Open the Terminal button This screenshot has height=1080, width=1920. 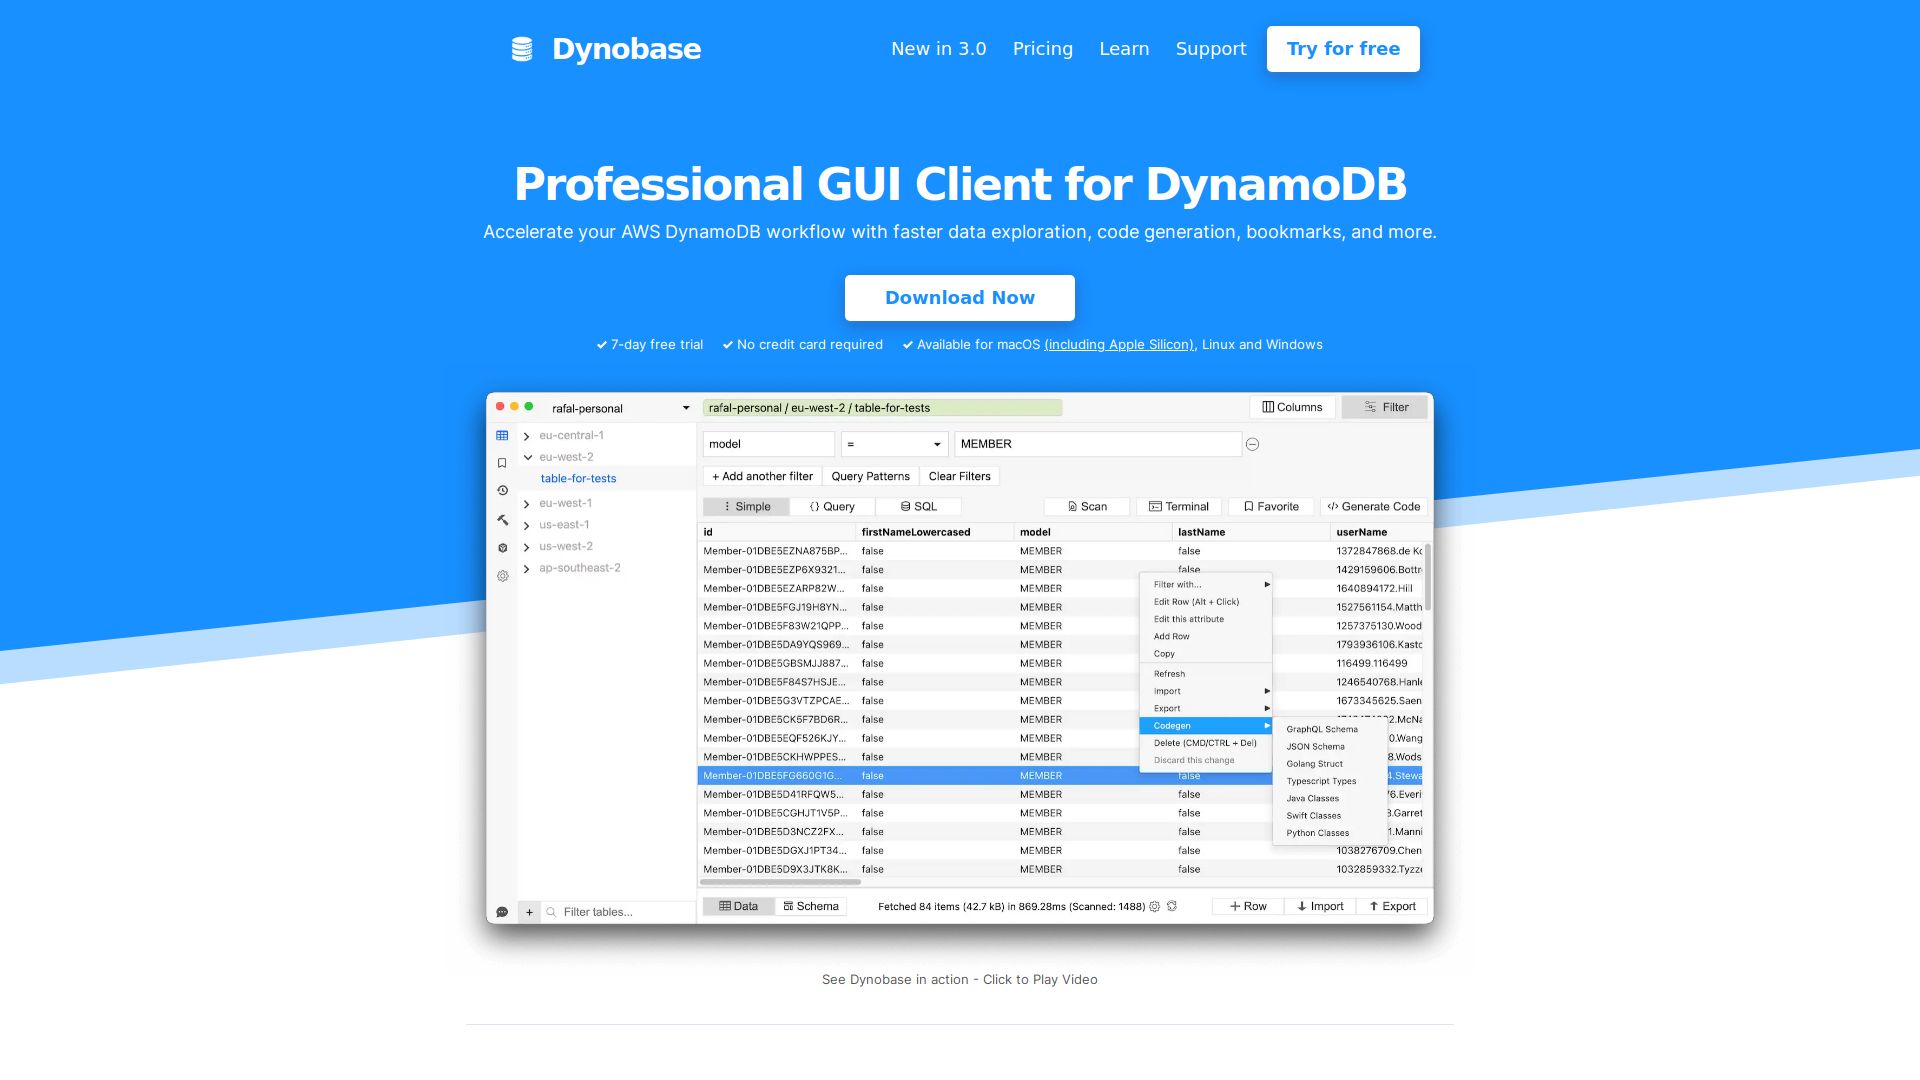pyautogui.click(x=1179, y=507)
